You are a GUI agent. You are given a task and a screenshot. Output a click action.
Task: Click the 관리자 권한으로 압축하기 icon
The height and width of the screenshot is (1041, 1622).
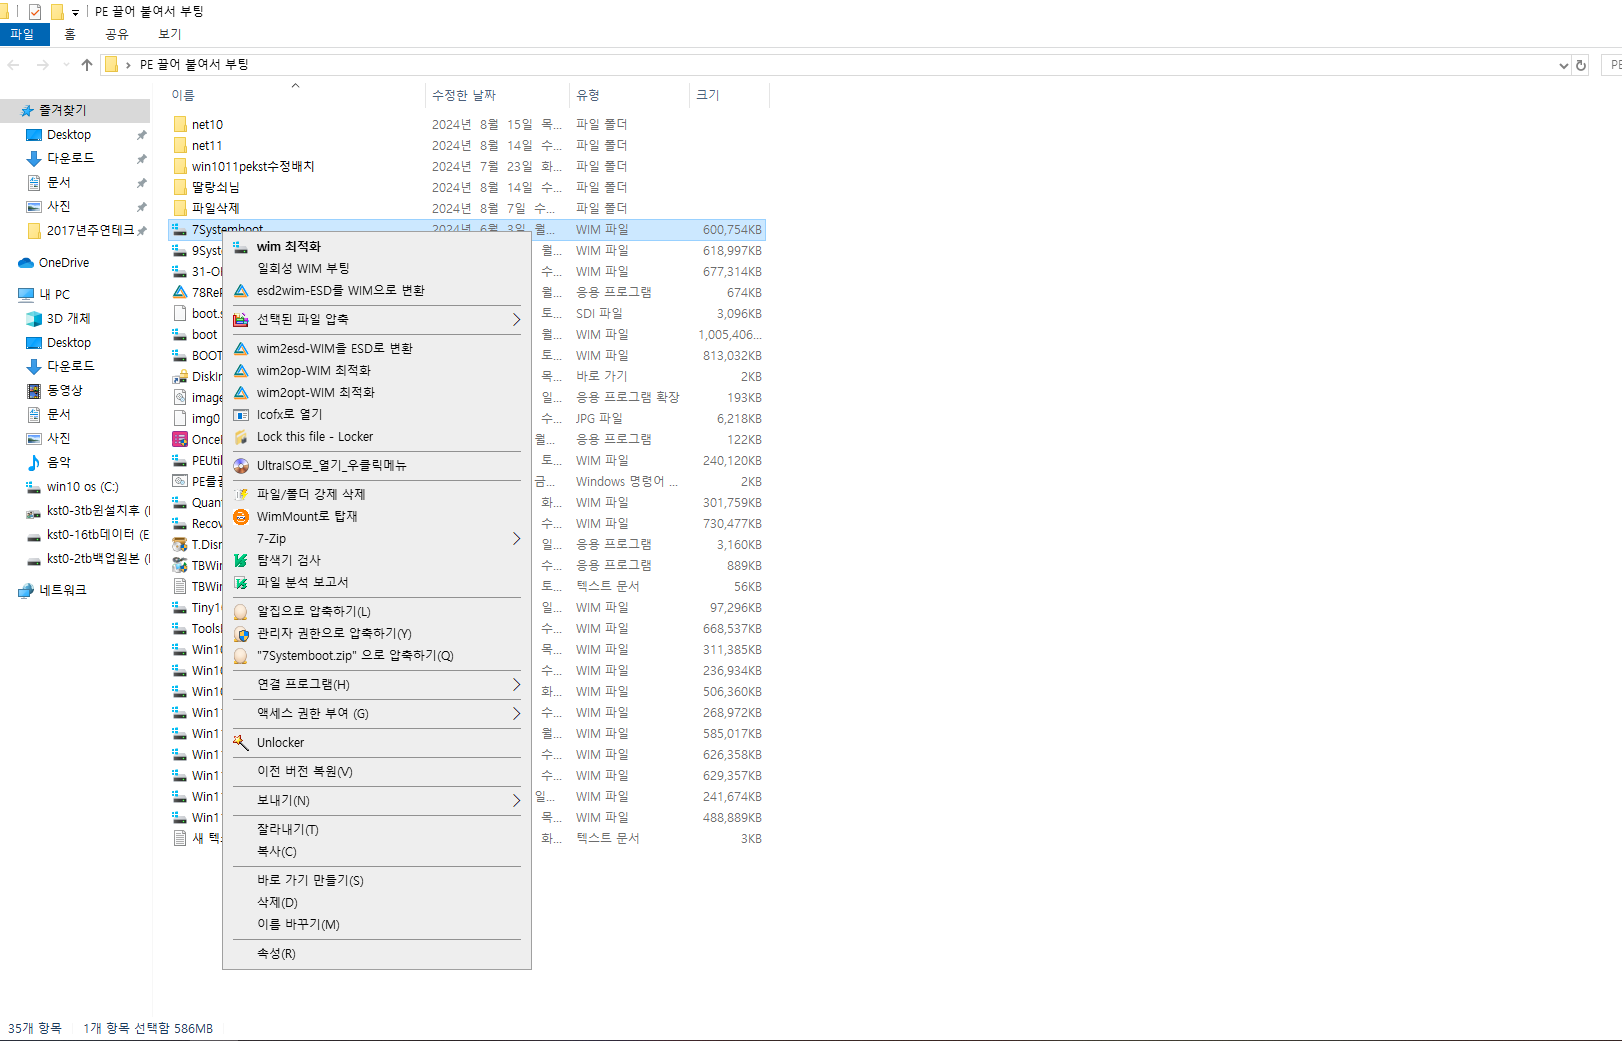(x=241, y=633)
